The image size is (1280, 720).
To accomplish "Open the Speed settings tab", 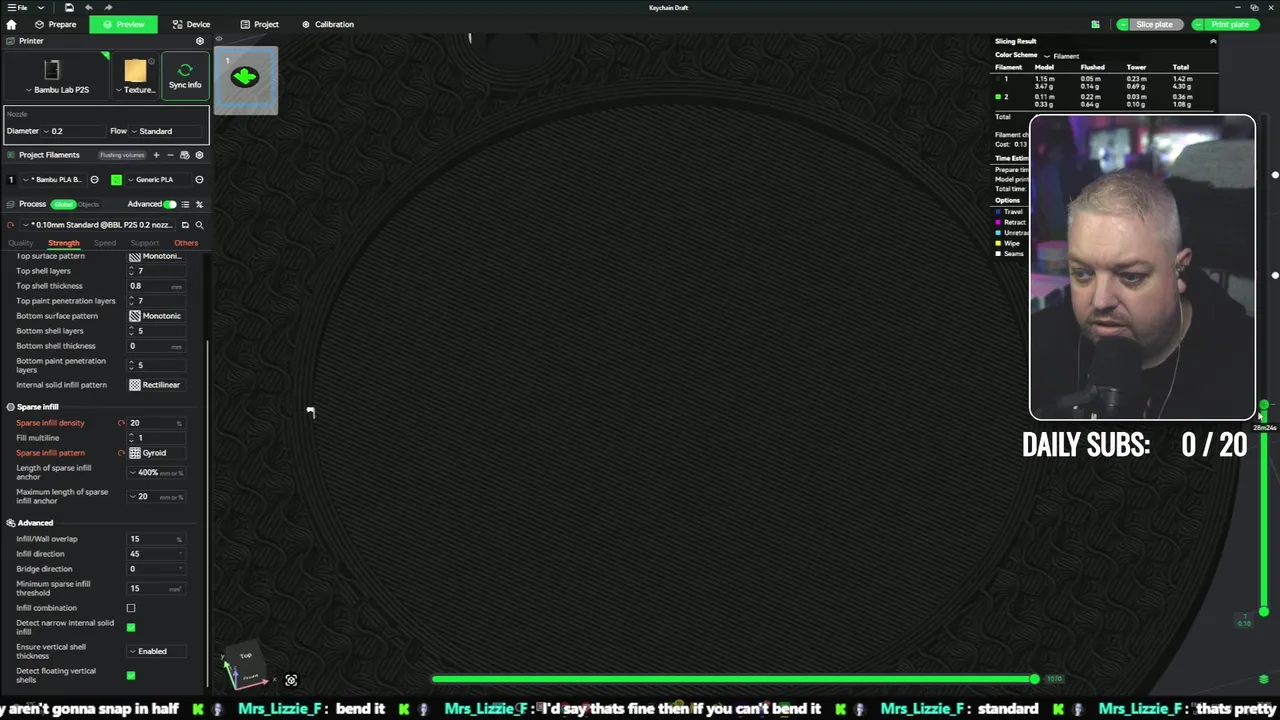I will [105, 243].
